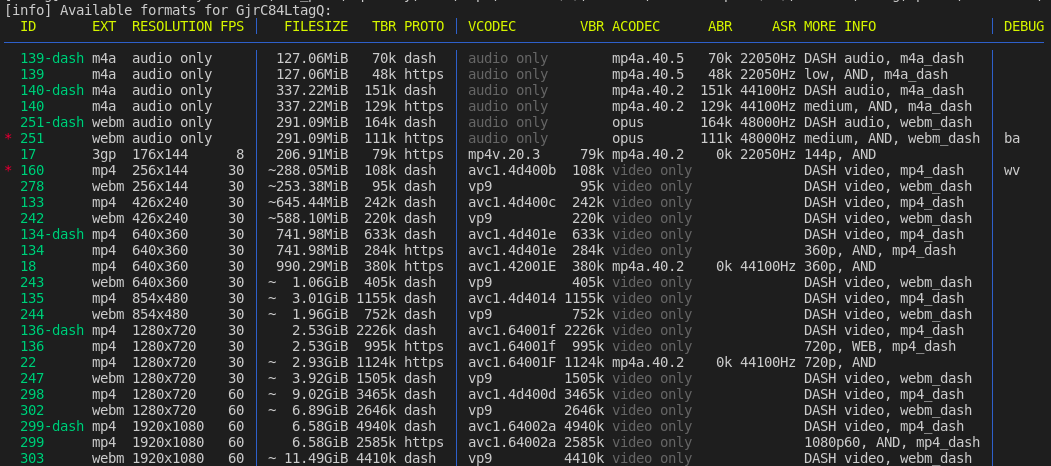Image resolution: width=1051 pixels, height=466 pixels.
Task: Click the 2226k TBR value
Action: coord(376,331)
